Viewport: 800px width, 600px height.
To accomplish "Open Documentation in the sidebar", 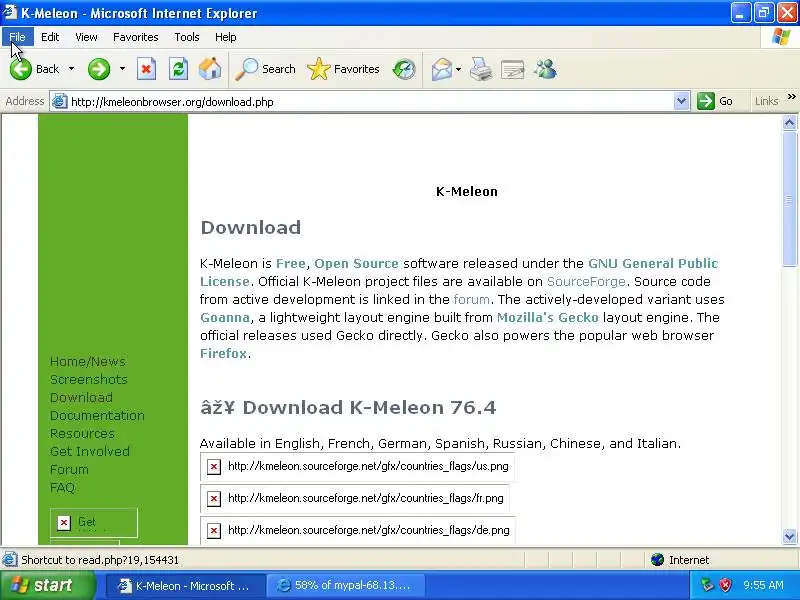I will (97, 416).
